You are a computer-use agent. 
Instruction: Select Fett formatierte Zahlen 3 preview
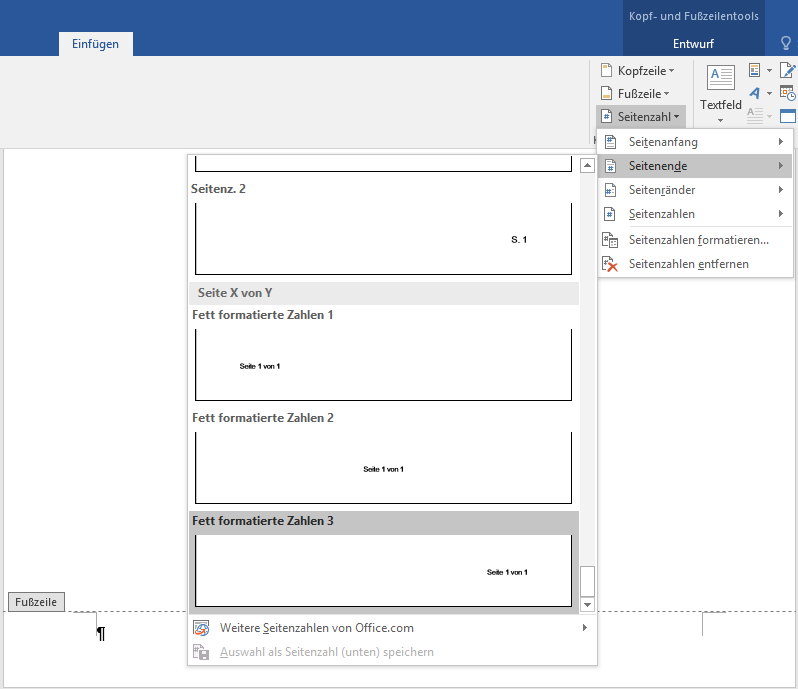click(383, 570)
